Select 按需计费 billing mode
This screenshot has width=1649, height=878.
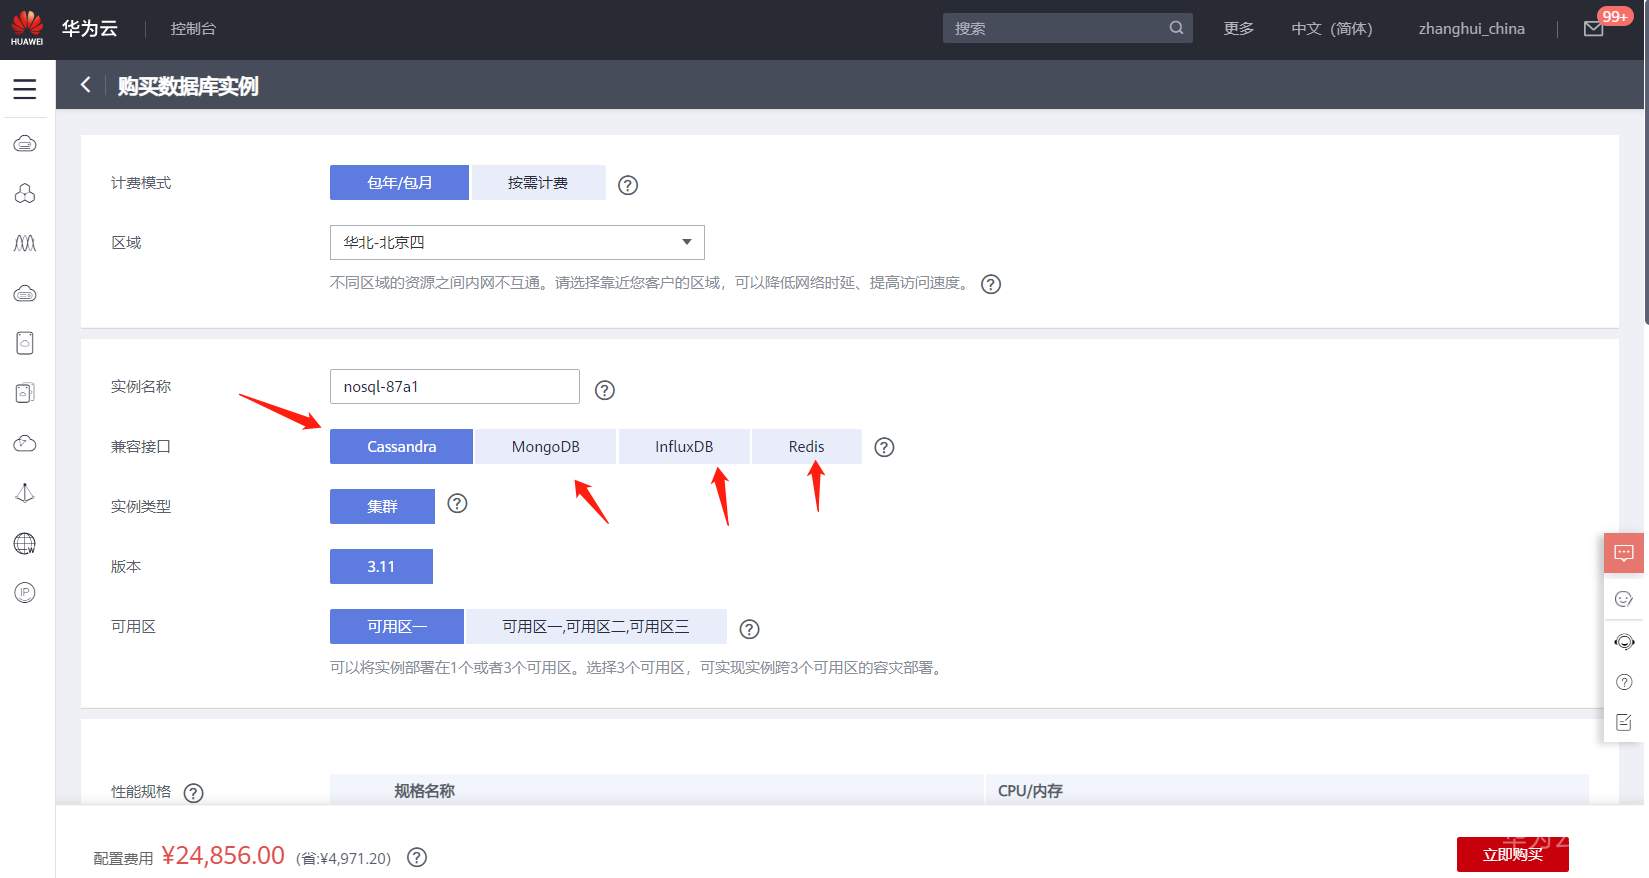click(538, 183)
